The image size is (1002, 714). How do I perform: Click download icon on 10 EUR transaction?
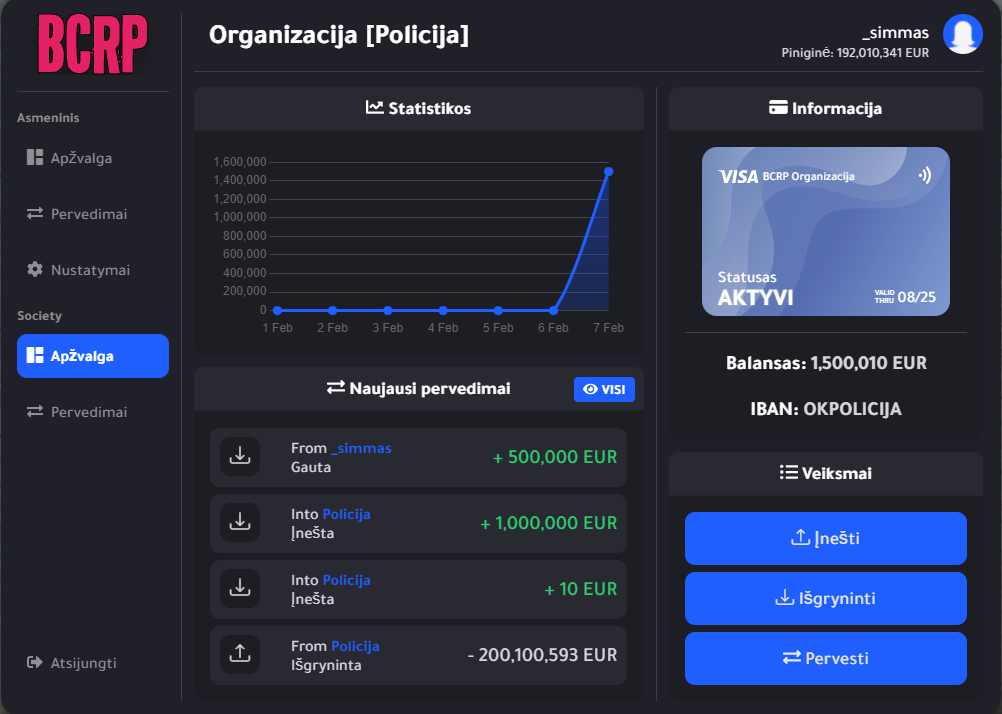point(240,589)
